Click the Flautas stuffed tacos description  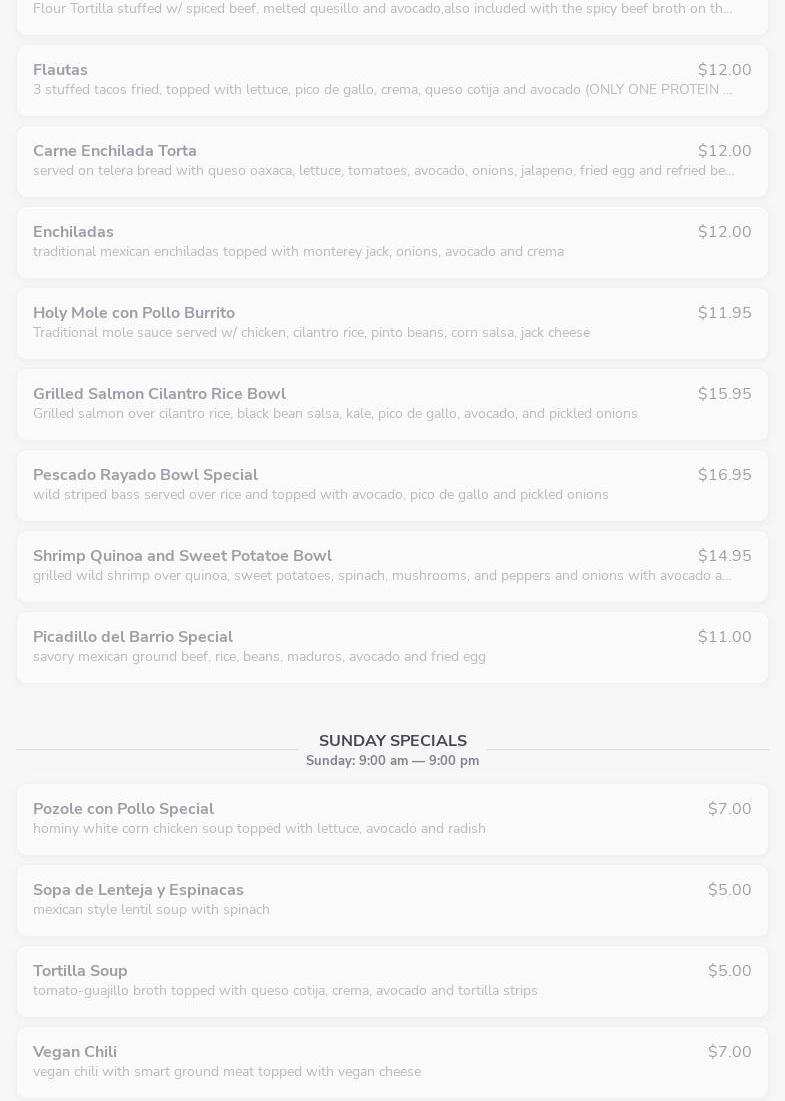pyautogui.click(x=382, y=90)
